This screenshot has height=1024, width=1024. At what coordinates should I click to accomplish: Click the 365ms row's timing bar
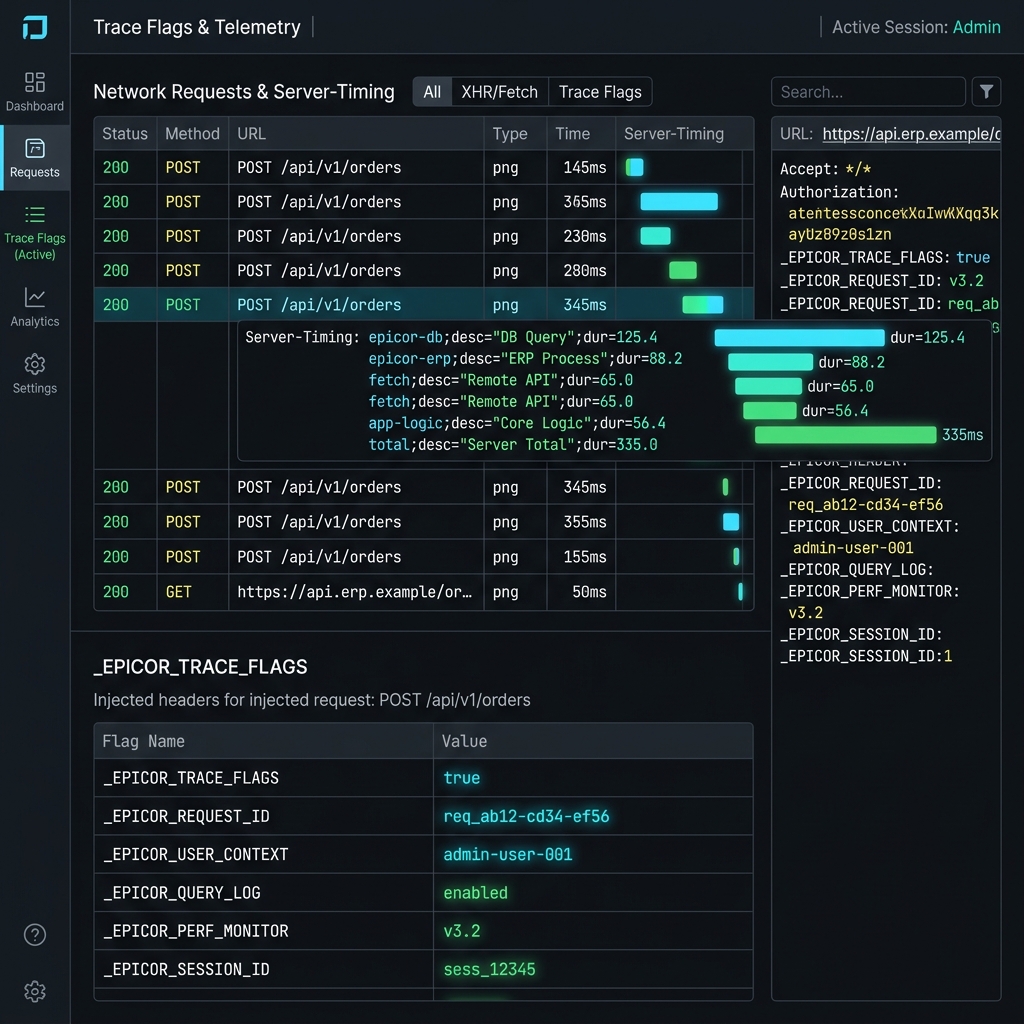(x=679, y=202)
